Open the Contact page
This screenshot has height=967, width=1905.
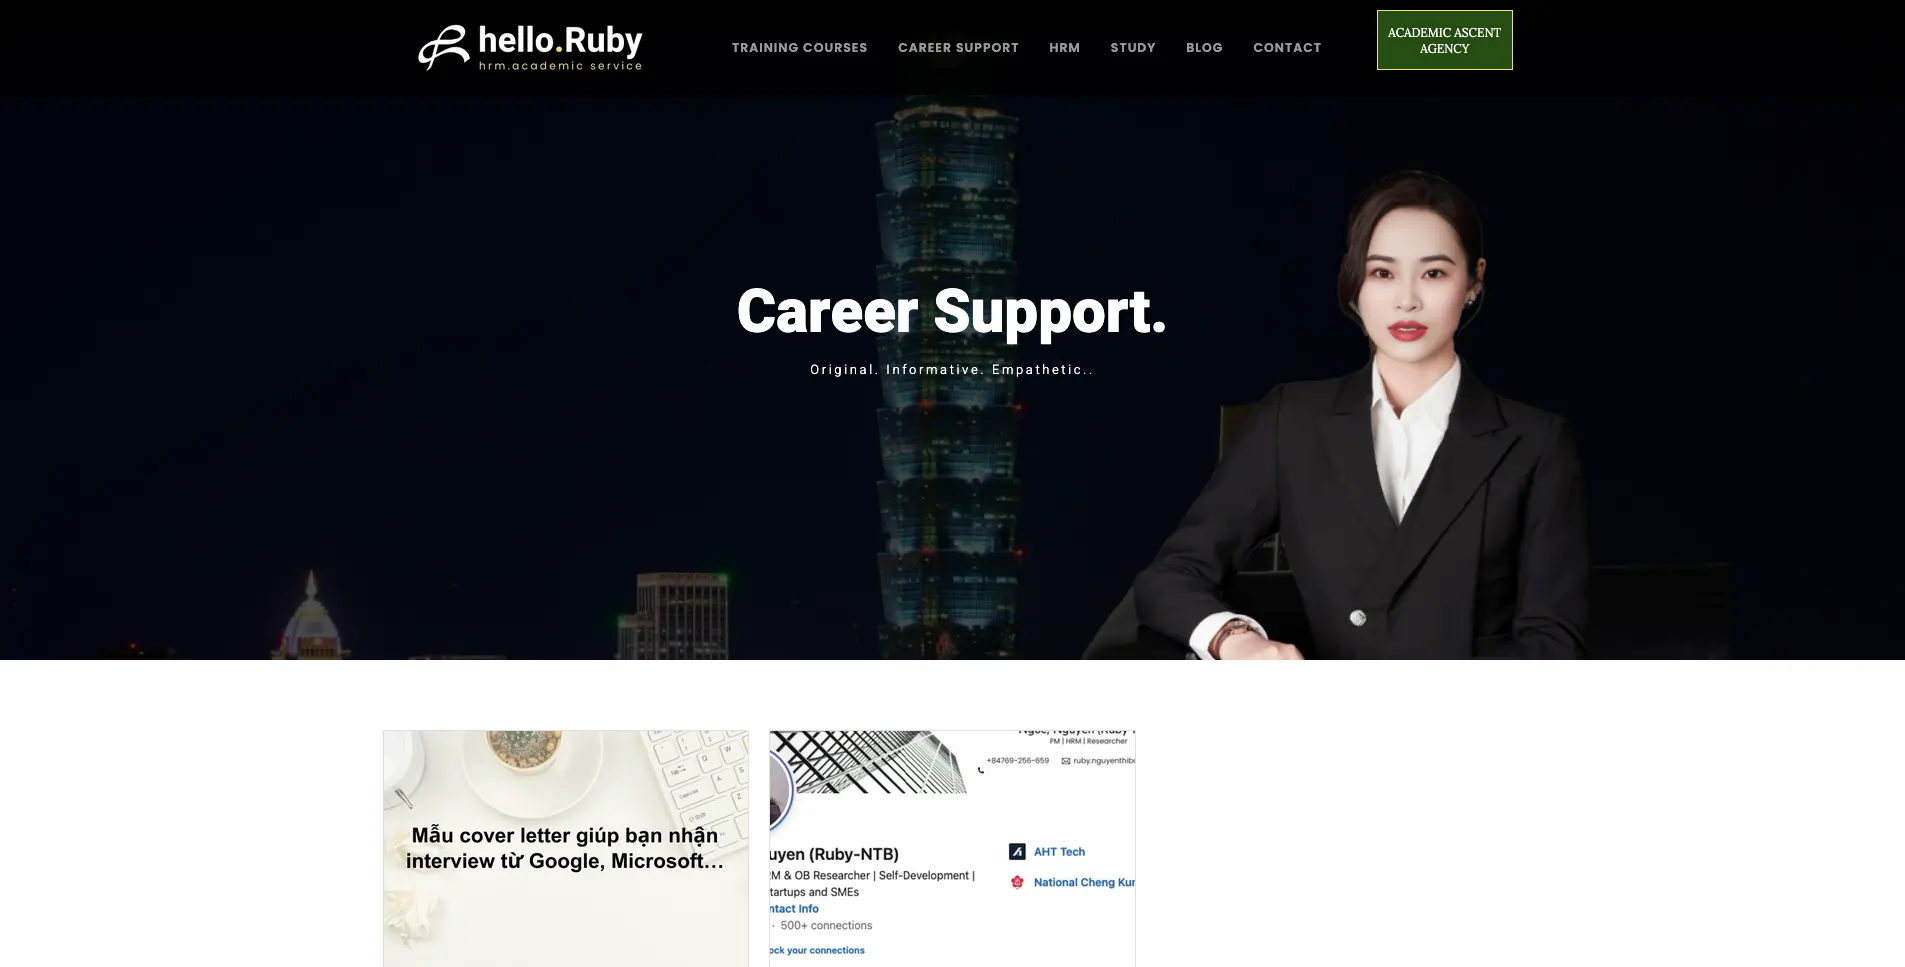pos(1287,48)
